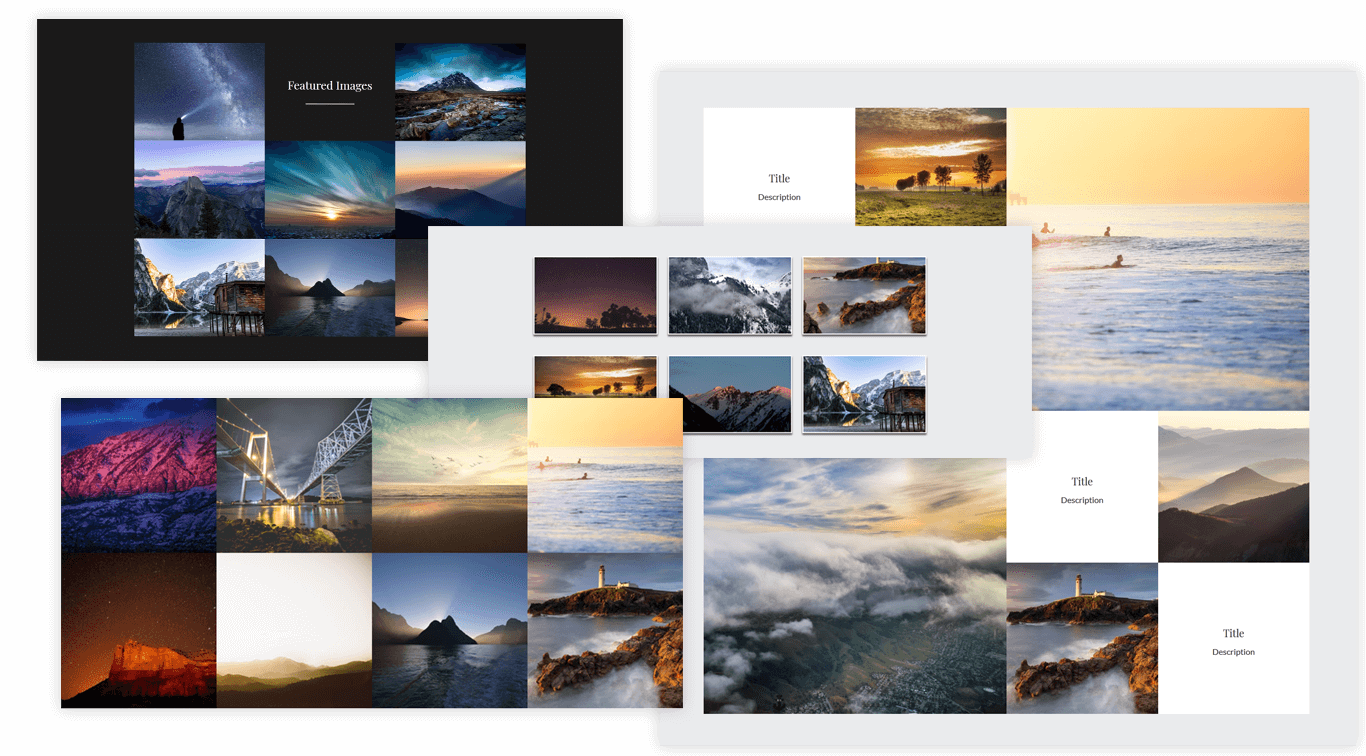The width and height of the screenshot is (1366, 756).
Task: Click the Description text under the golden field tile
Action: 778,197
